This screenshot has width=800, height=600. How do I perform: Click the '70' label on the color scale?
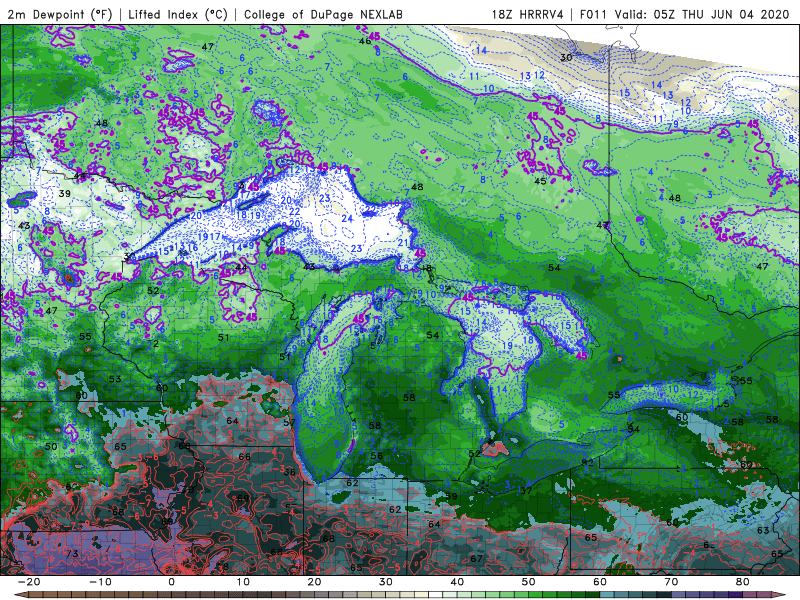point(671,582)
